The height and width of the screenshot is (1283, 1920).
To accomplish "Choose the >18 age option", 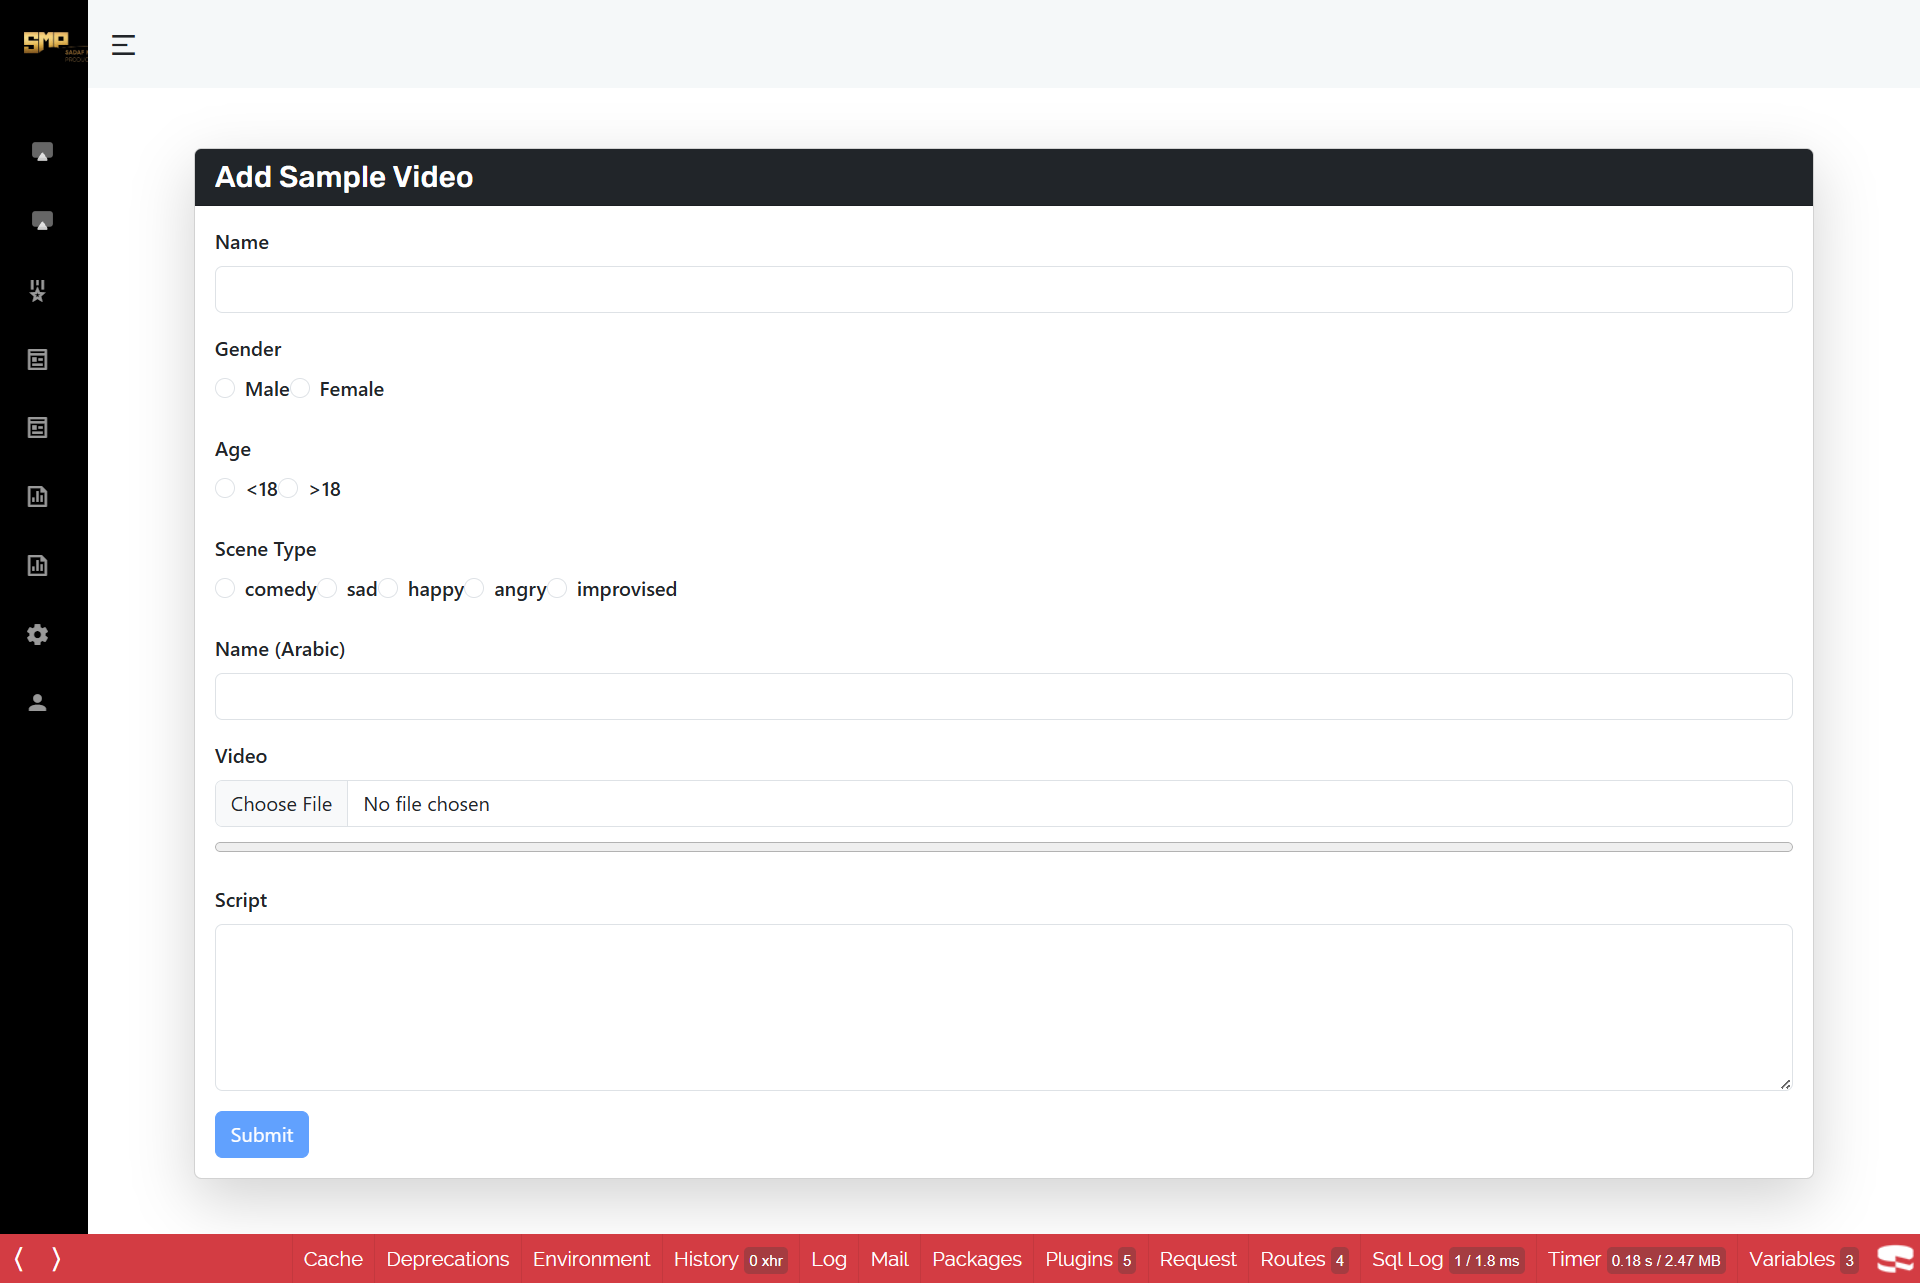I will pyautogui.click(x=289, y=488).
